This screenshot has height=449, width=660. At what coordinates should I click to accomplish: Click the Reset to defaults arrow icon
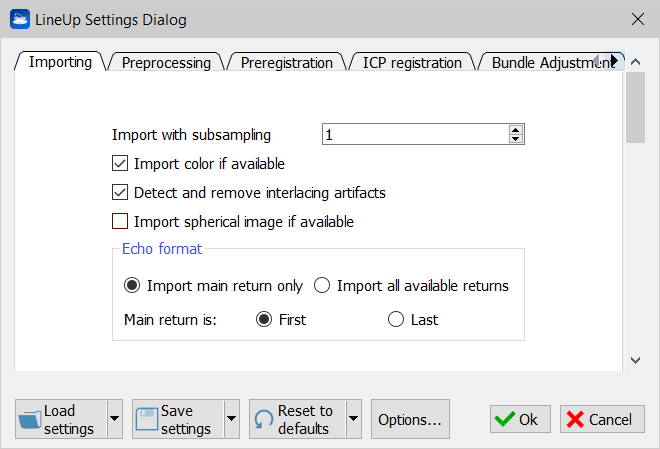pos(264,420)
